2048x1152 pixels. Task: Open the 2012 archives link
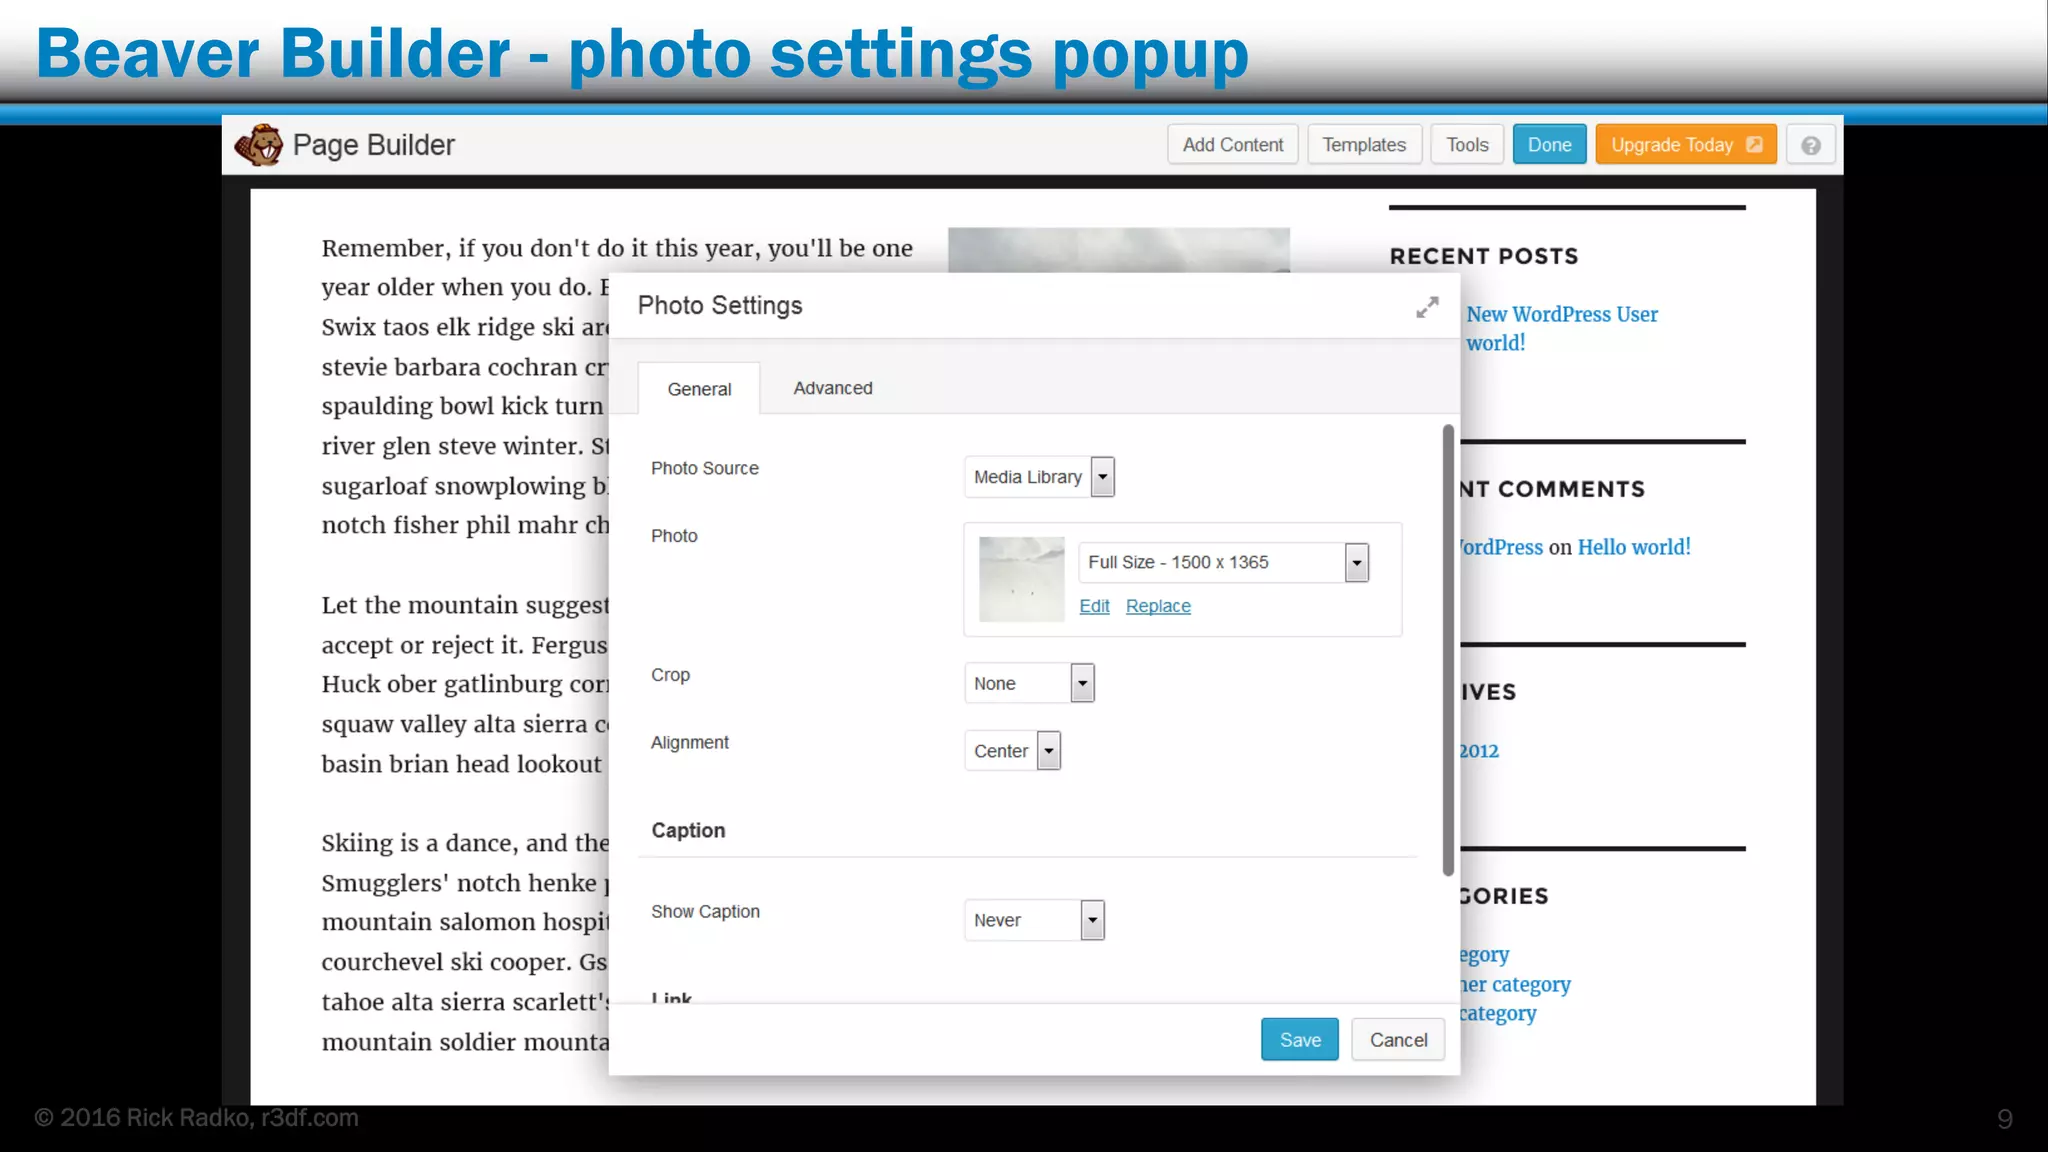[1478, 751]
